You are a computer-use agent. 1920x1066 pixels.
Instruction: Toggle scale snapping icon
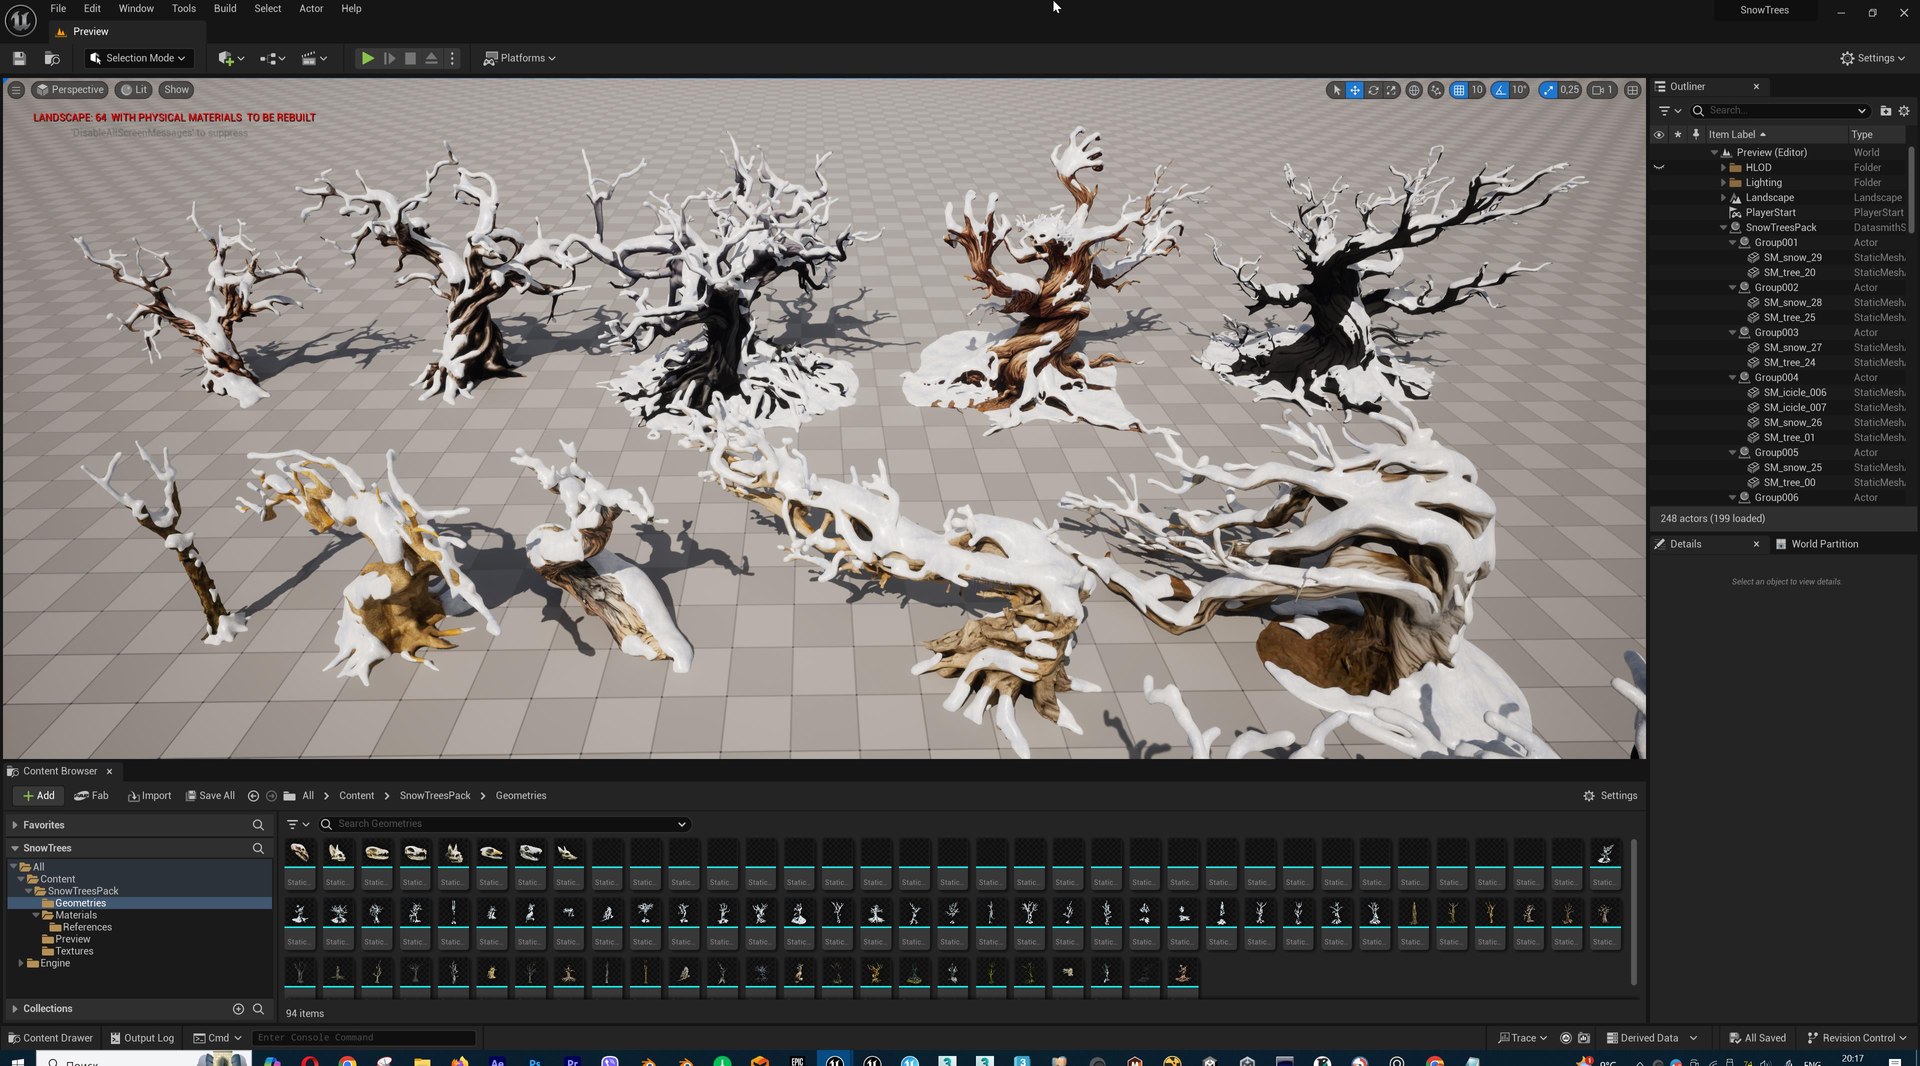point(1548,90)
